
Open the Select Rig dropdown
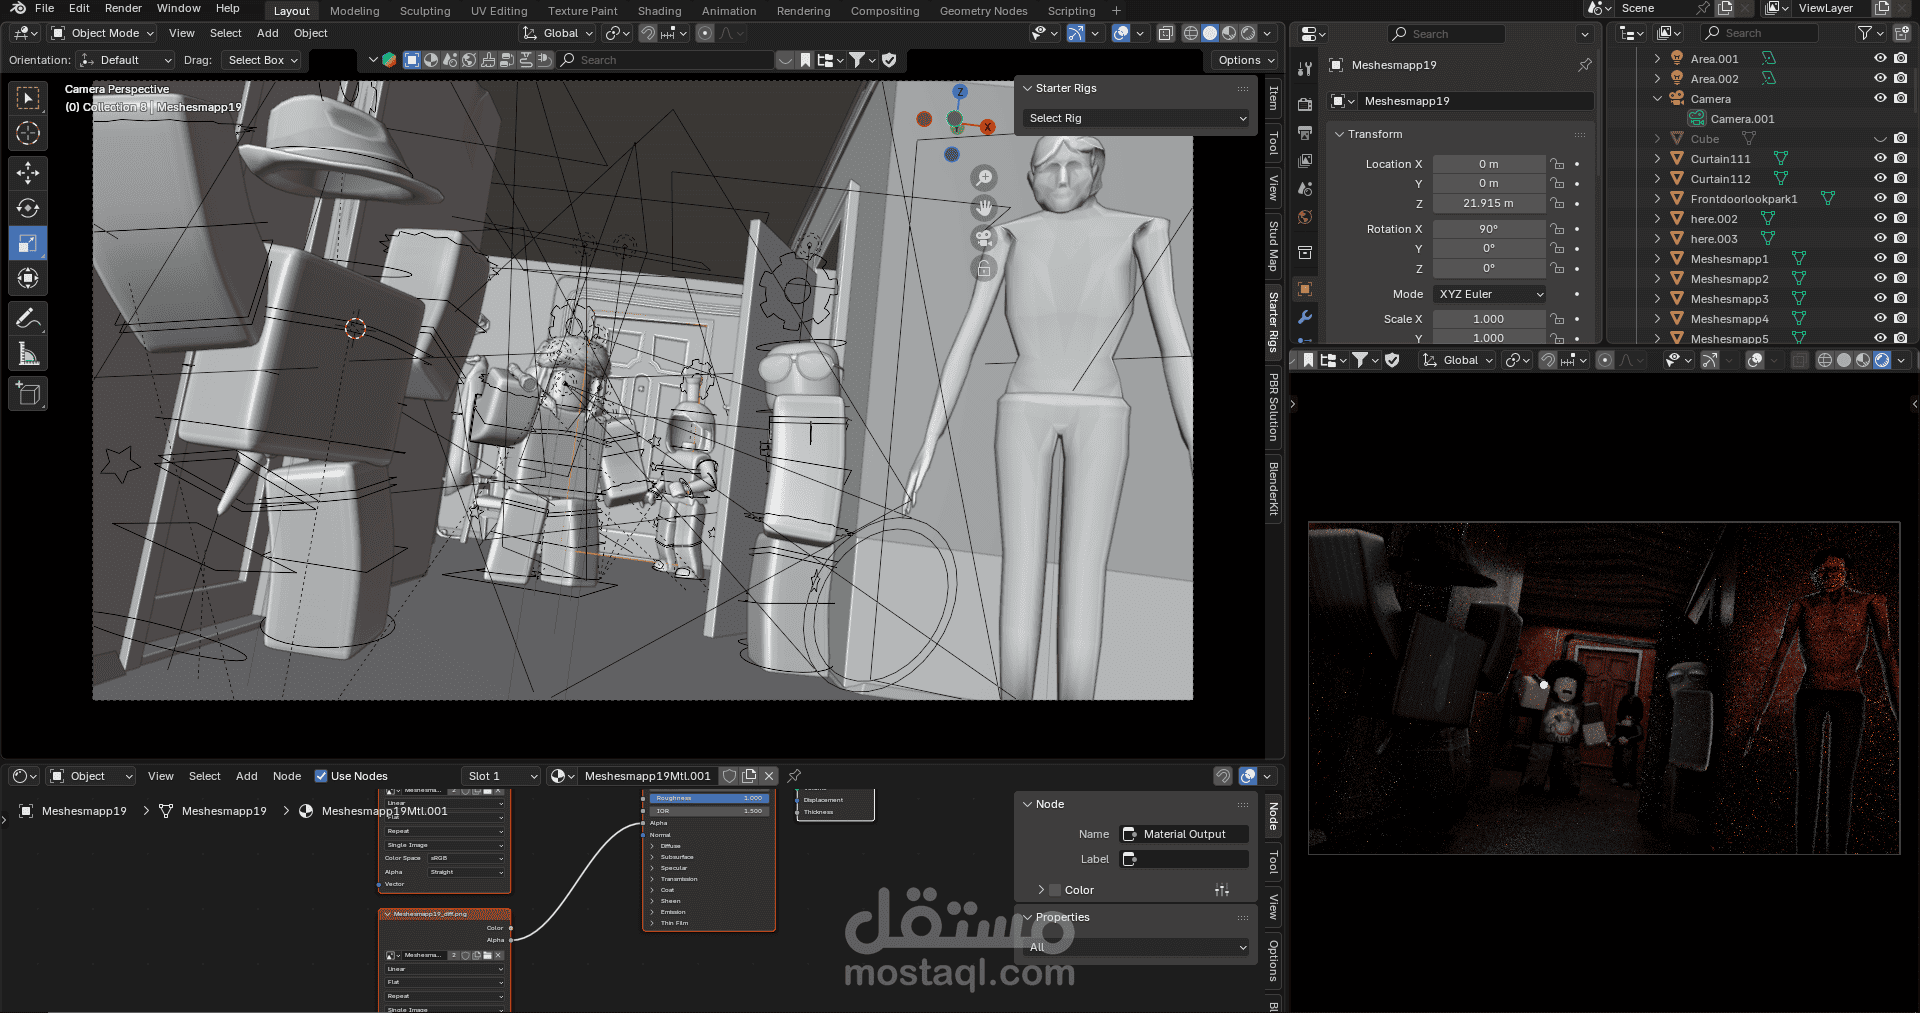coord(1137,118)
